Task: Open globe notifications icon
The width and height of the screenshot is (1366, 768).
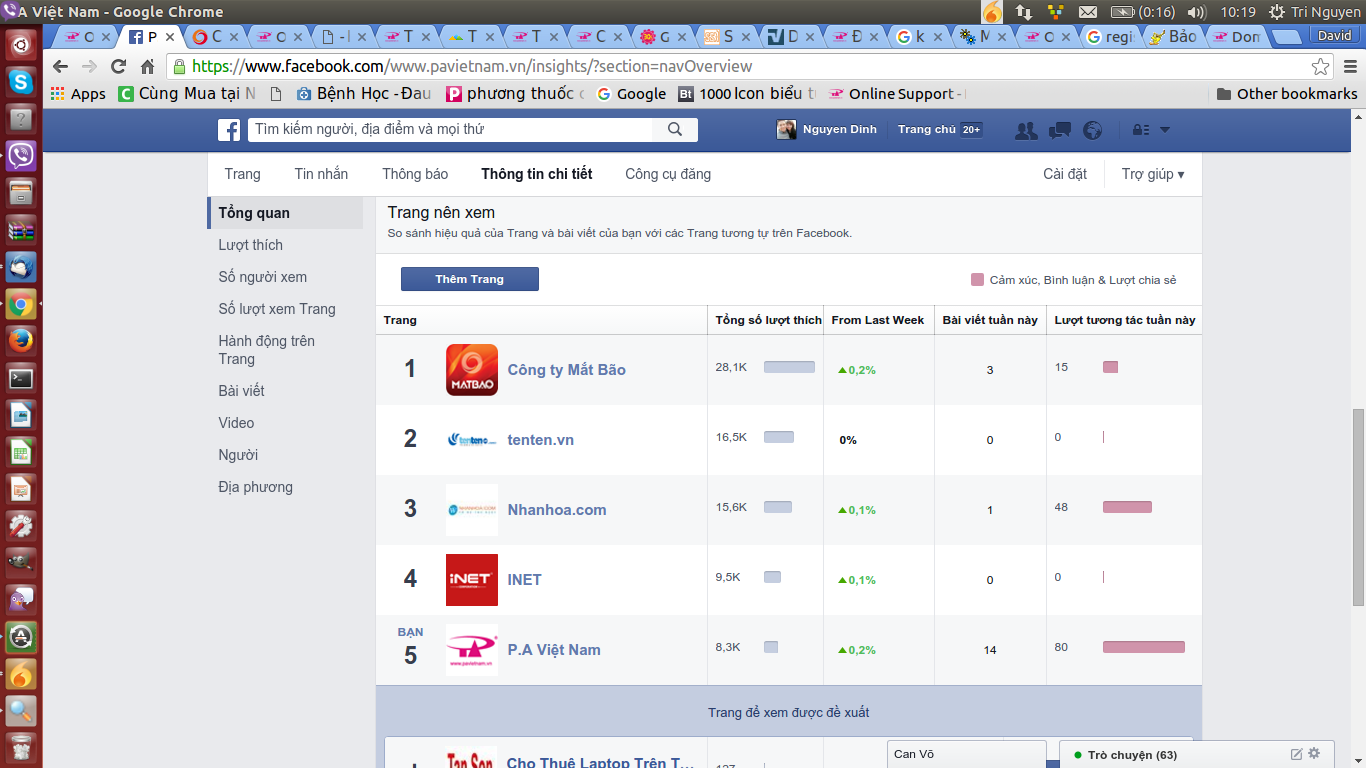Action: tap(1092, 130)
